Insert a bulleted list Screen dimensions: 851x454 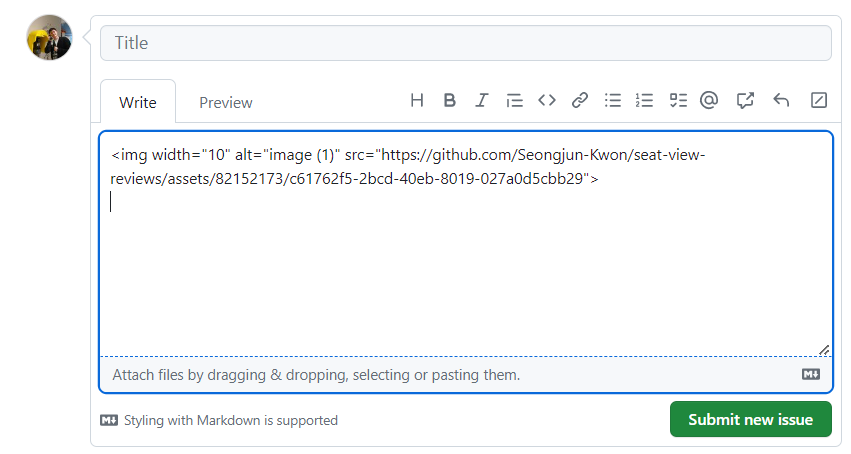pyautogui.click(x=613, y=100)
